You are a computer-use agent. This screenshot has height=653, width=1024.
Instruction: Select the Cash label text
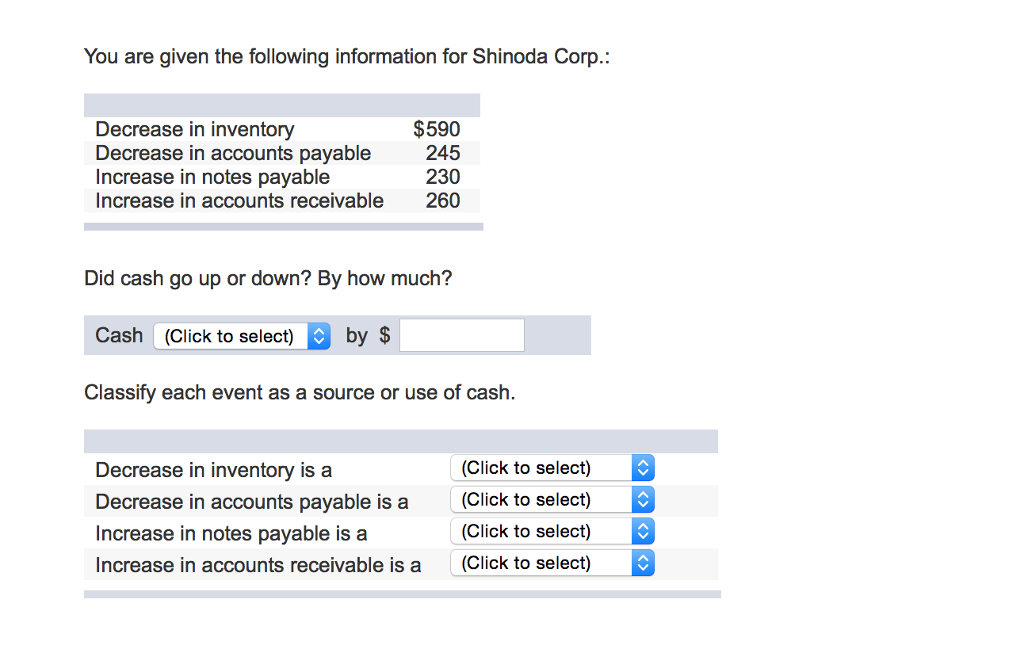point(118,335)
